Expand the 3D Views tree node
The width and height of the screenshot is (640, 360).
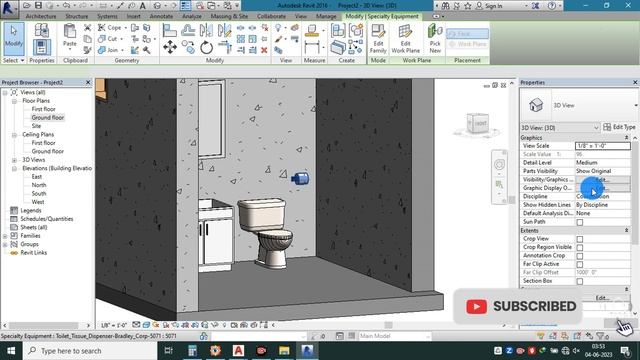[x=14, y=160]
